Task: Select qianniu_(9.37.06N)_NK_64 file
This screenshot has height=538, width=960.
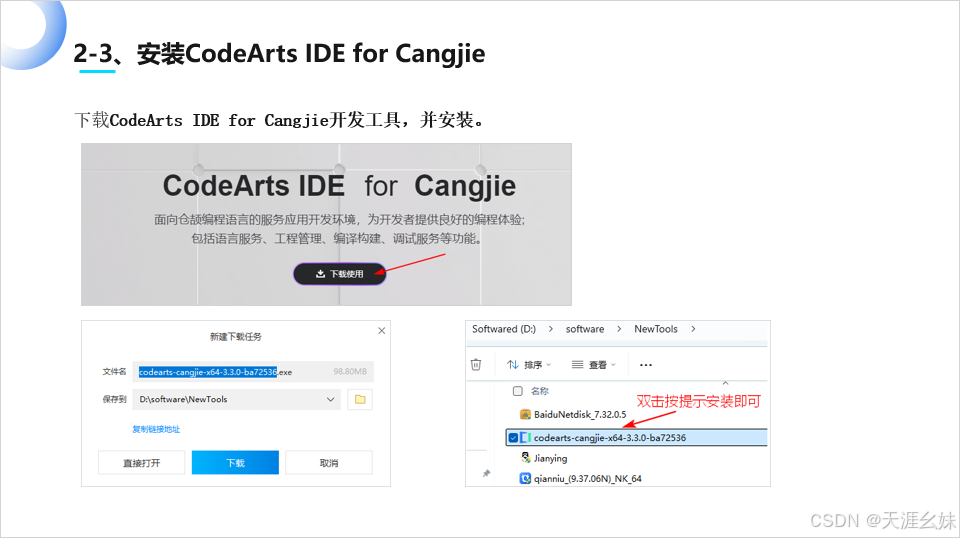Action: coord(587,479)
